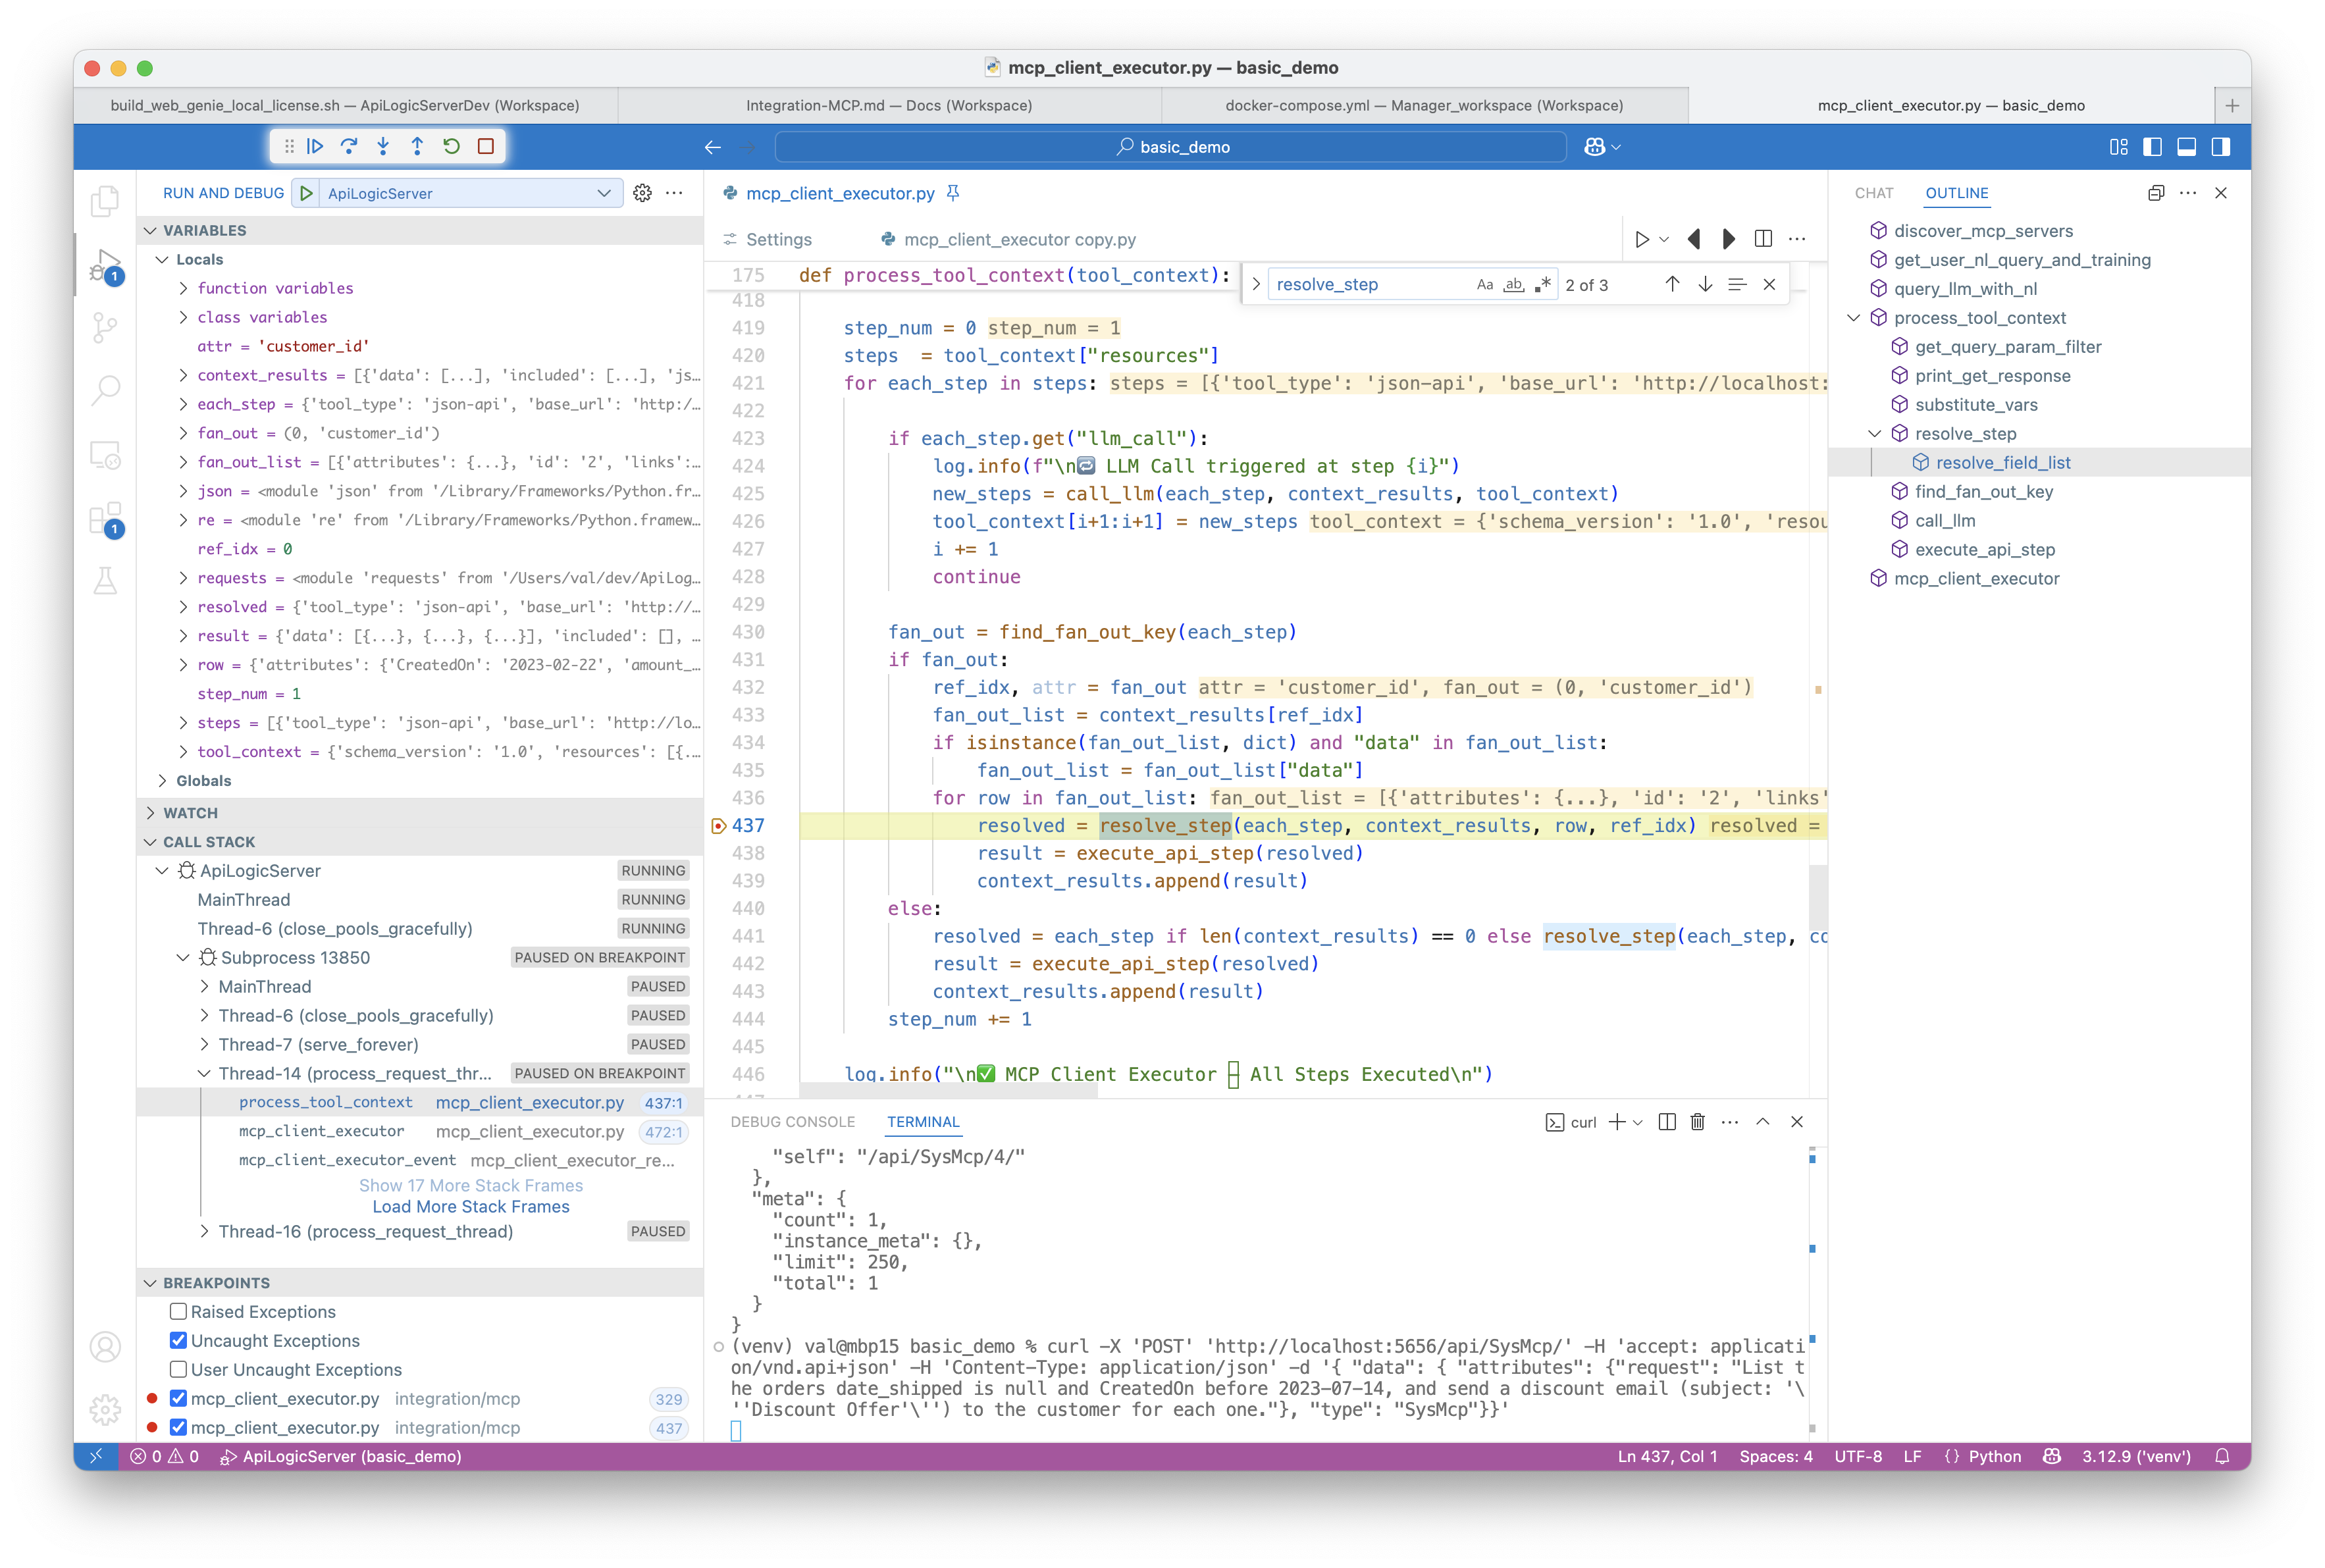This screenshot has height=1568, width=2325.
Task: Toggle the bottom panel layout icon
Action: [x=2187, y=147]
